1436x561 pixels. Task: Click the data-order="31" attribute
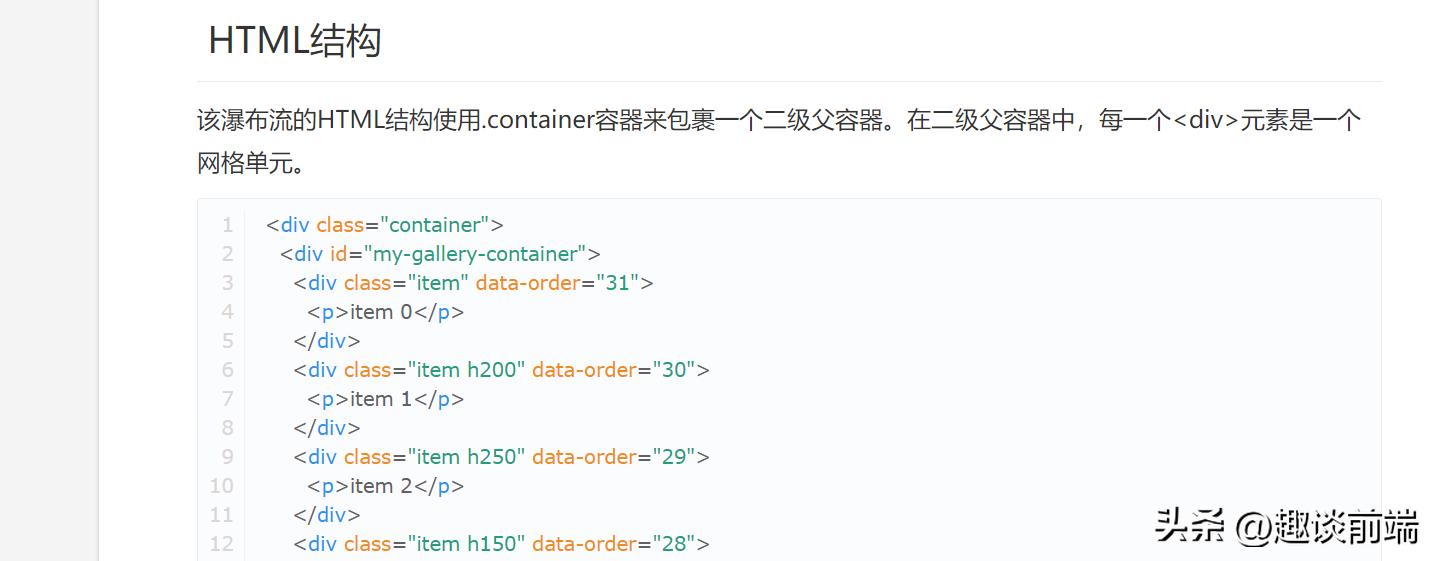point(558,283)
